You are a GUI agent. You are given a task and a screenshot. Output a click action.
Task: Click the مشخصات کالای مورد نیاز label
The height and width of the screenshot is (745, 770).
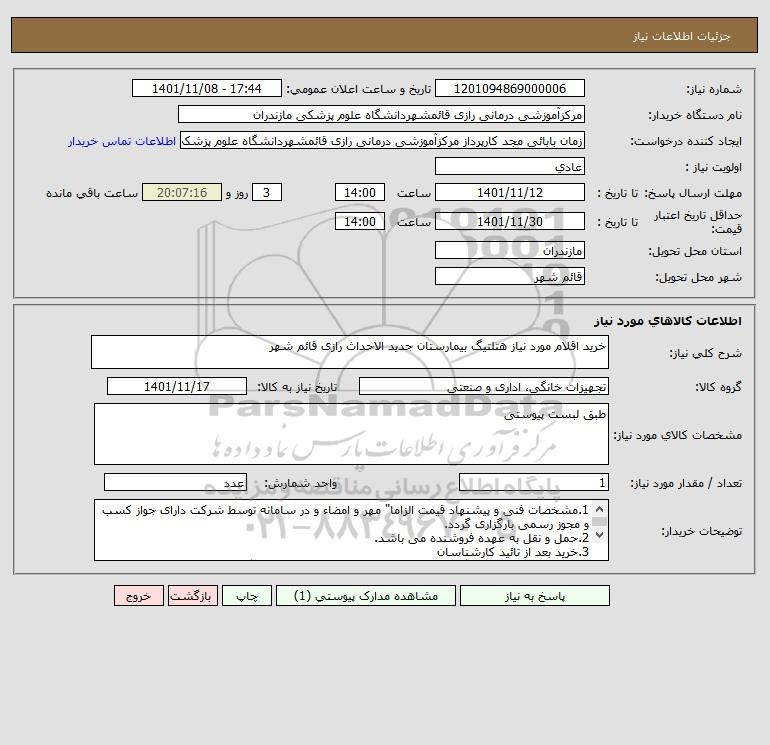coord(678,435)
